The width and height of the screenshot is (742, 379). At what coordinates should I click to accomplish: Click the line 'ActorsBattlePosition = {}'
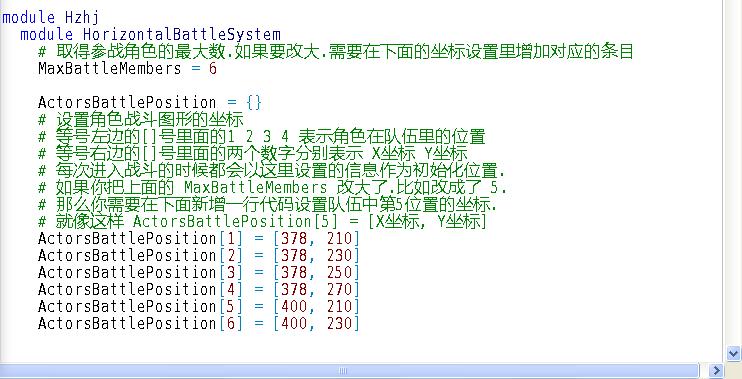pos(150,103)
